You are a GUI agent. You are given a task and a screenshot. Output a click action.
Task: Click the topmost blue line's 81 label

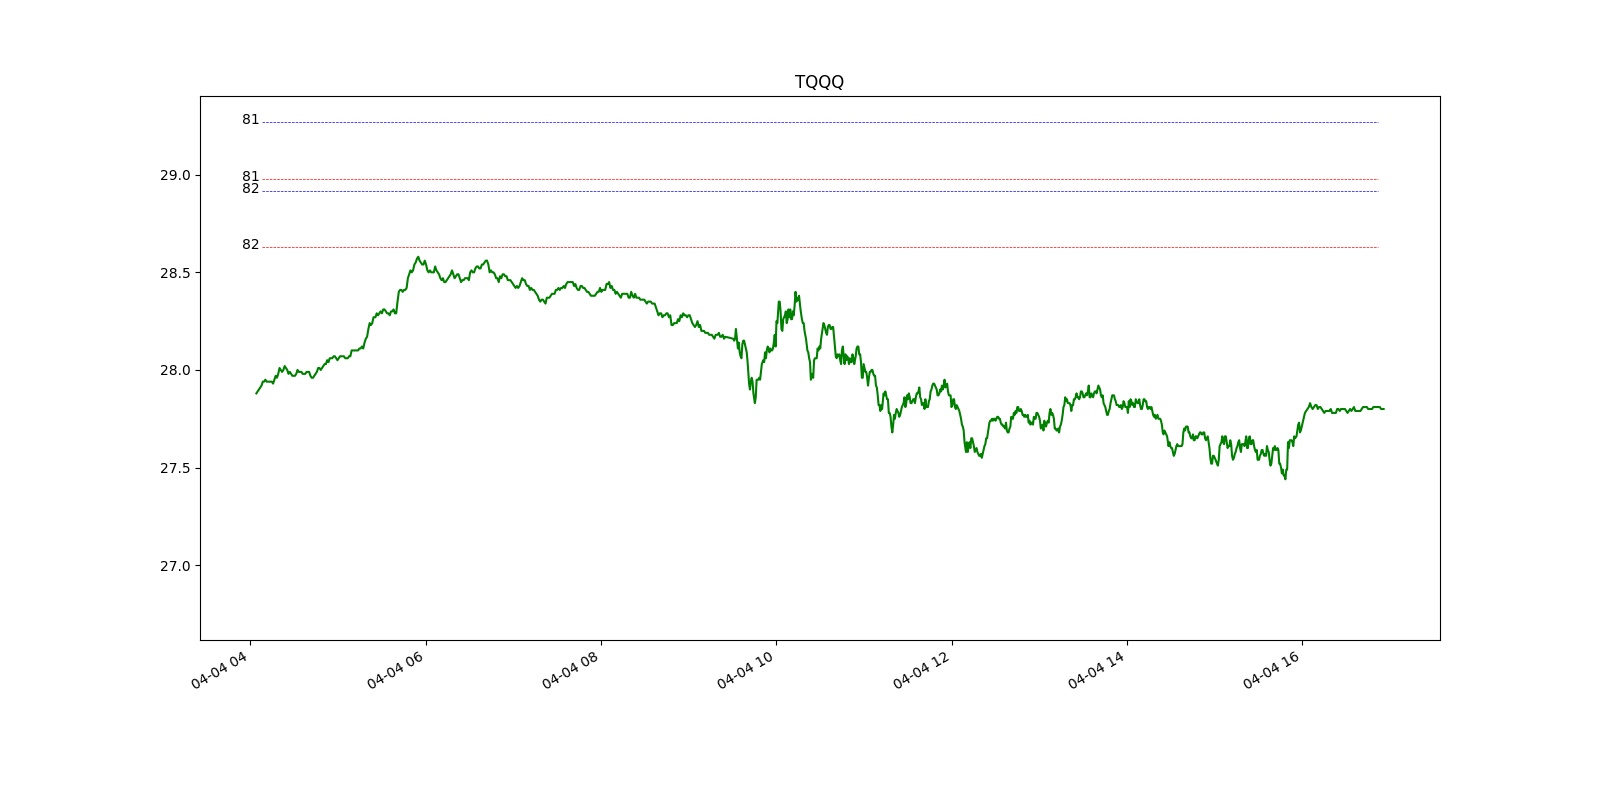click(250, 120)
